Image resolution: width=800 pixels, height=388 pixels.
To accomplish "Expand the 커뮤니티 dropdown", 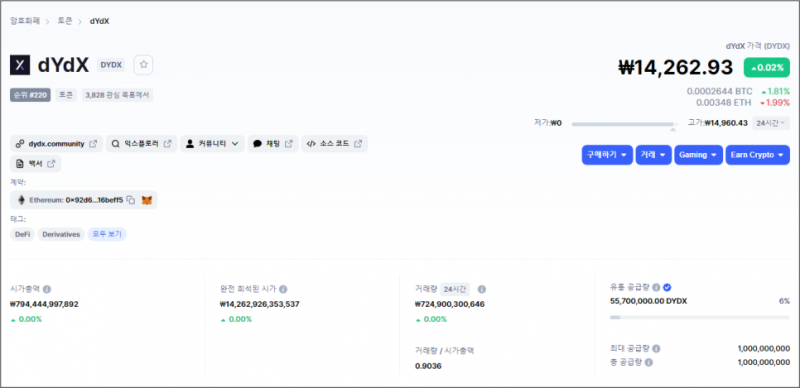I will pos(212,144).
